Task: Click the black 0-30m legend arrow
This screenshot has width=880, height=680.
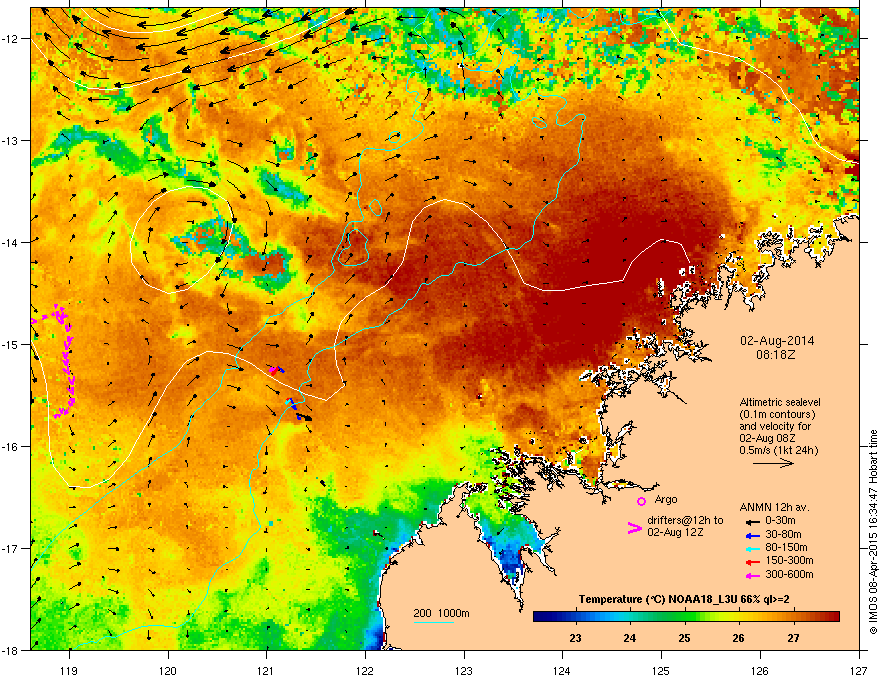Action: pos(752,522)
